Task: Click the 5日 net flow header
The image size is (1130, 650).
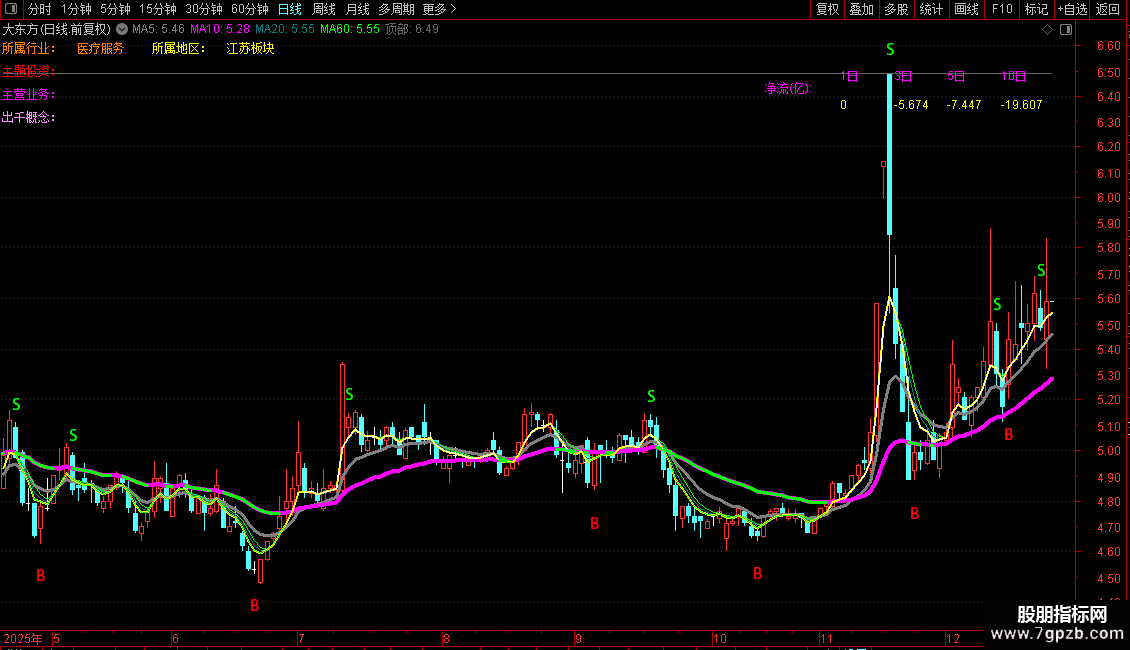Action: pos(956,76)
